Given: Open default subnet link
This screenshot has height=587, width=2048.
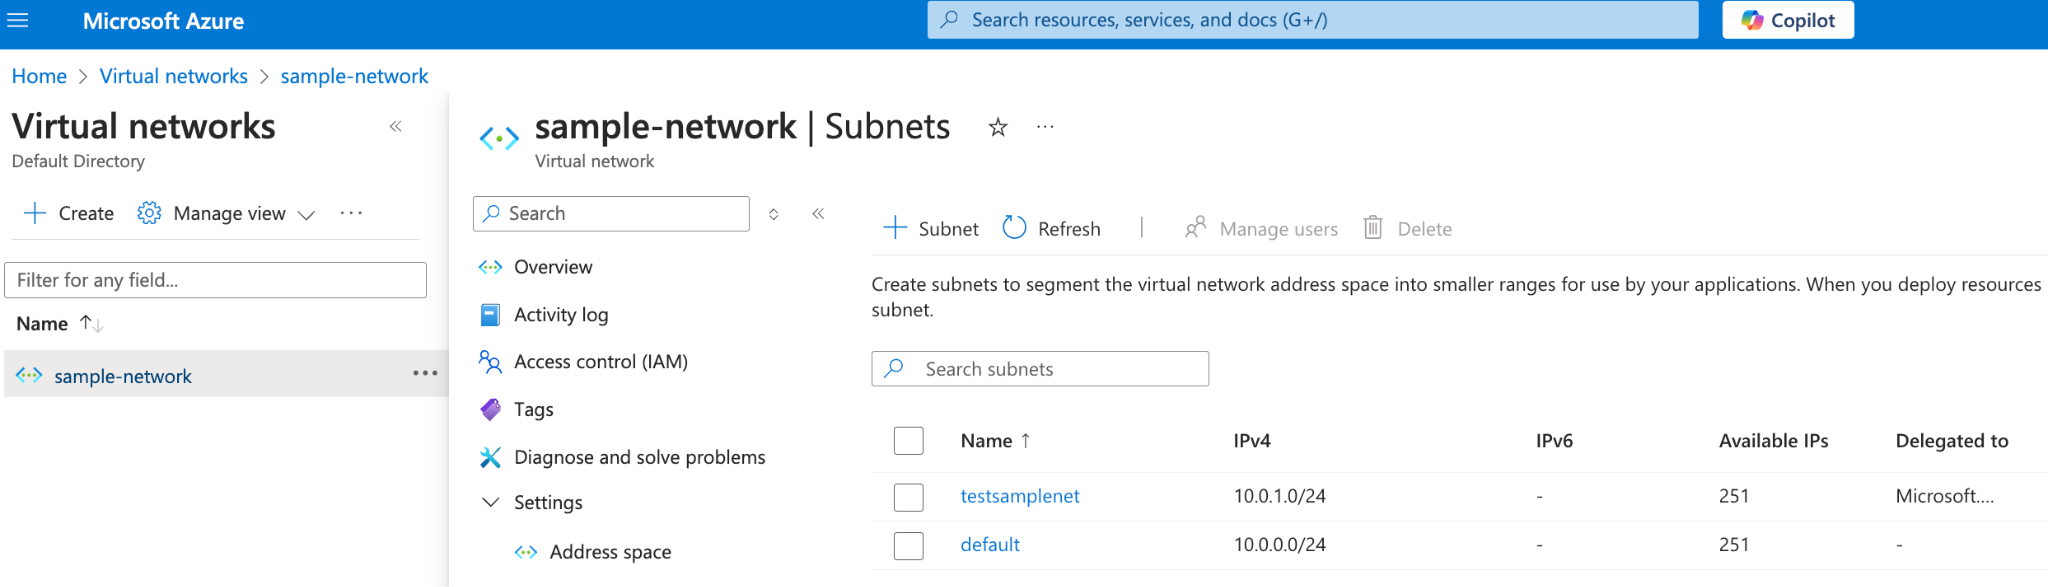Looking at the screenshot, I should [x=990, y=545].
